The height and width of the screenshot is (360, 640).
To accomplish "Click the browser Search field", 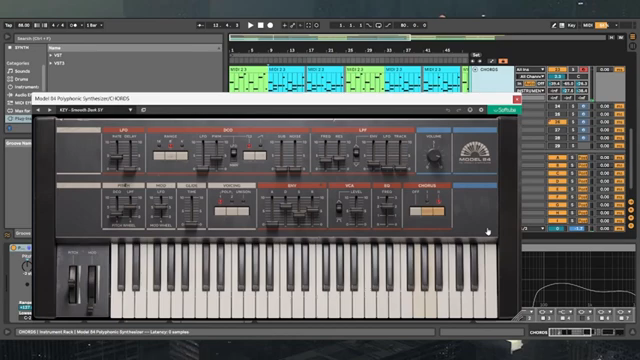I will click(x=118, y=38).
